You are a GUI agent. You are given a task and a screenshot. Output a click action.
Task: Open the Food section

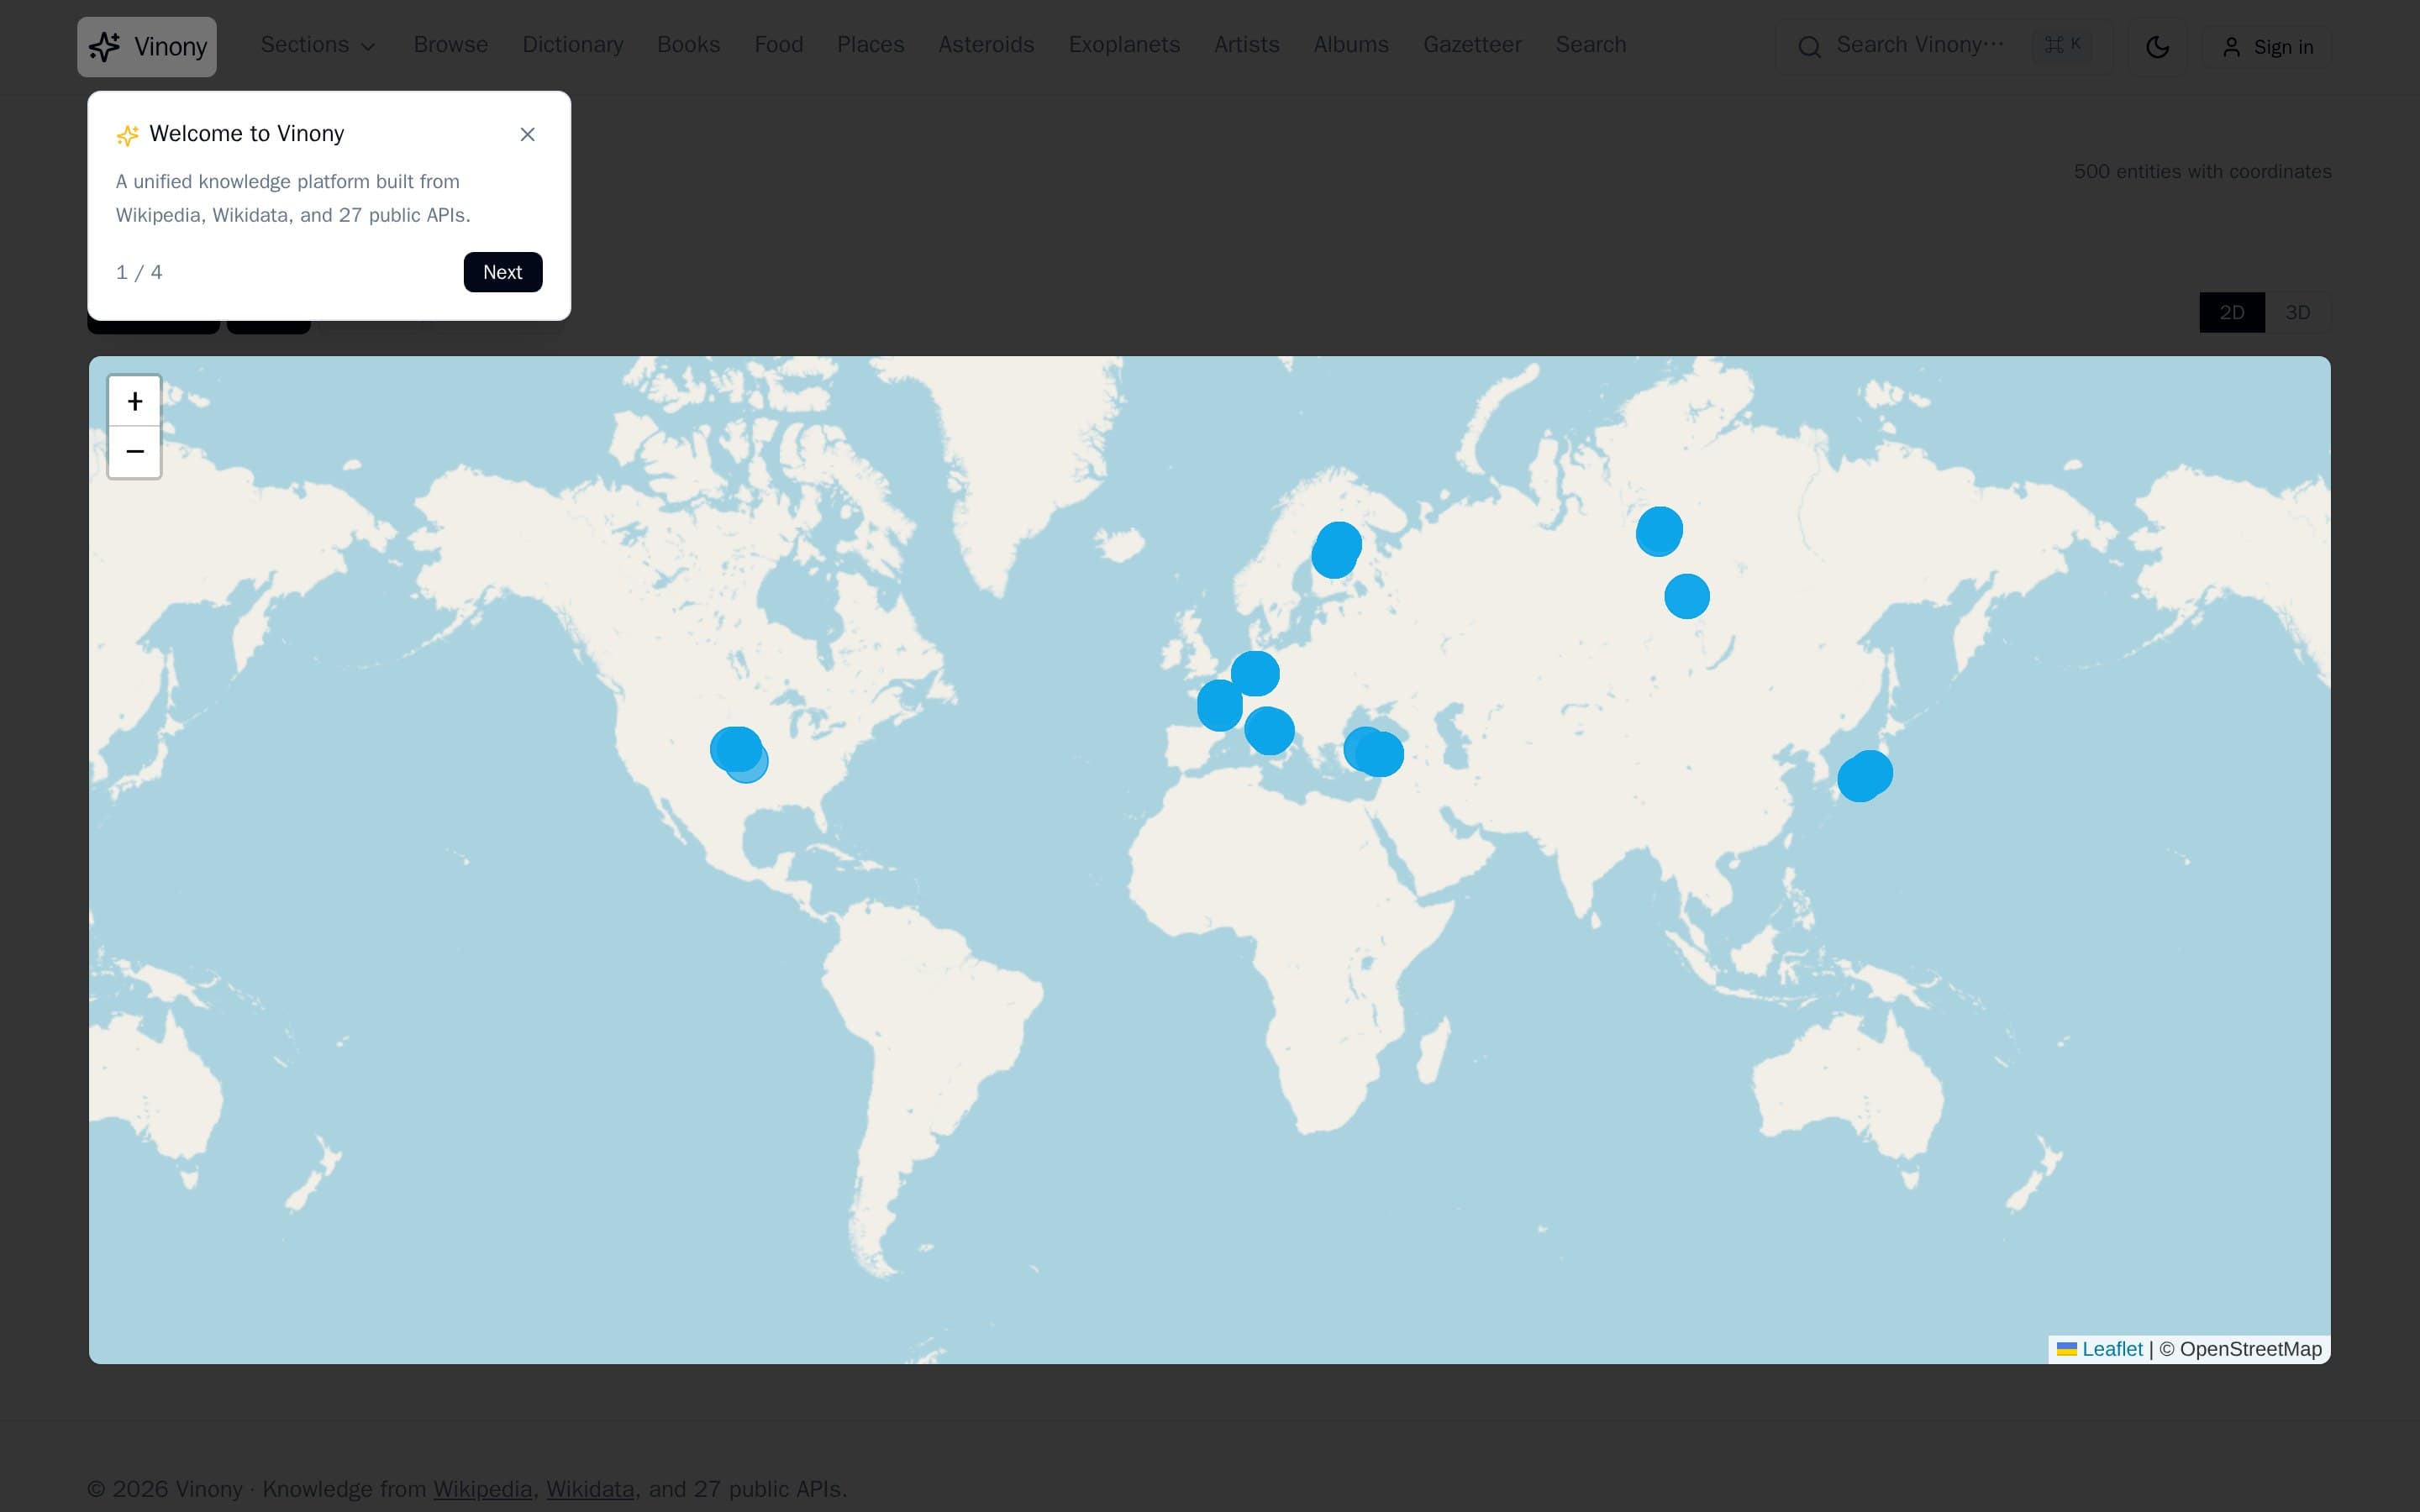tap(779, 45)
